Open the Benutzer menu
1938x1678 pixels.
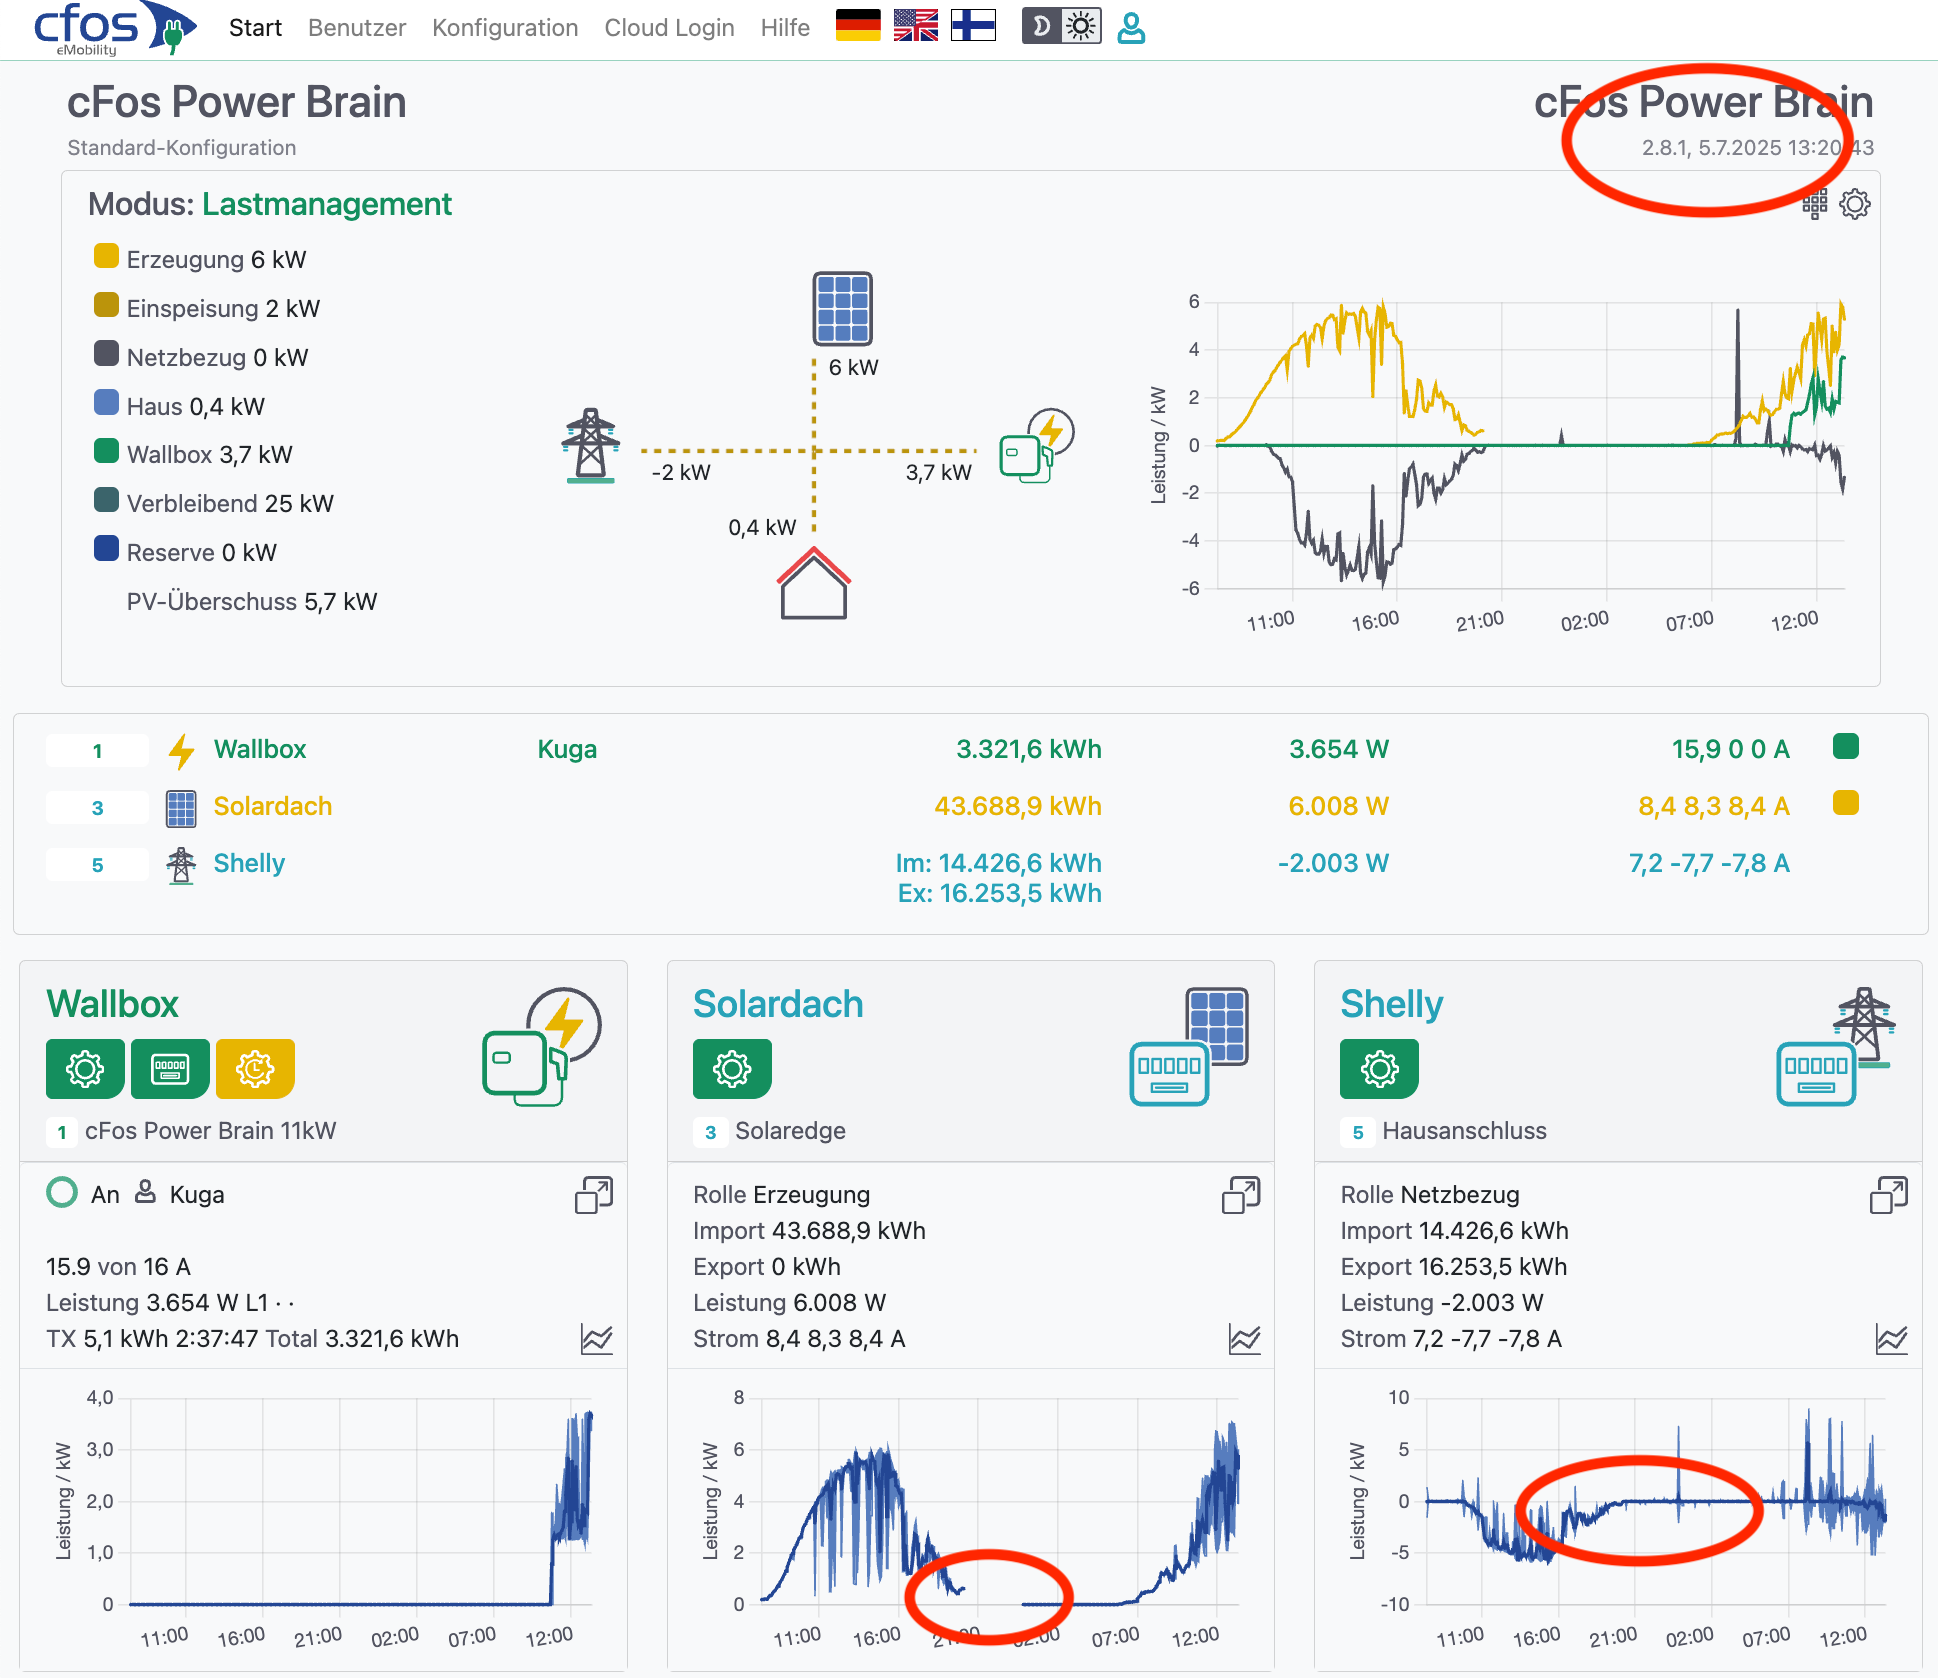pyautogui.click(x=357, y=28)
